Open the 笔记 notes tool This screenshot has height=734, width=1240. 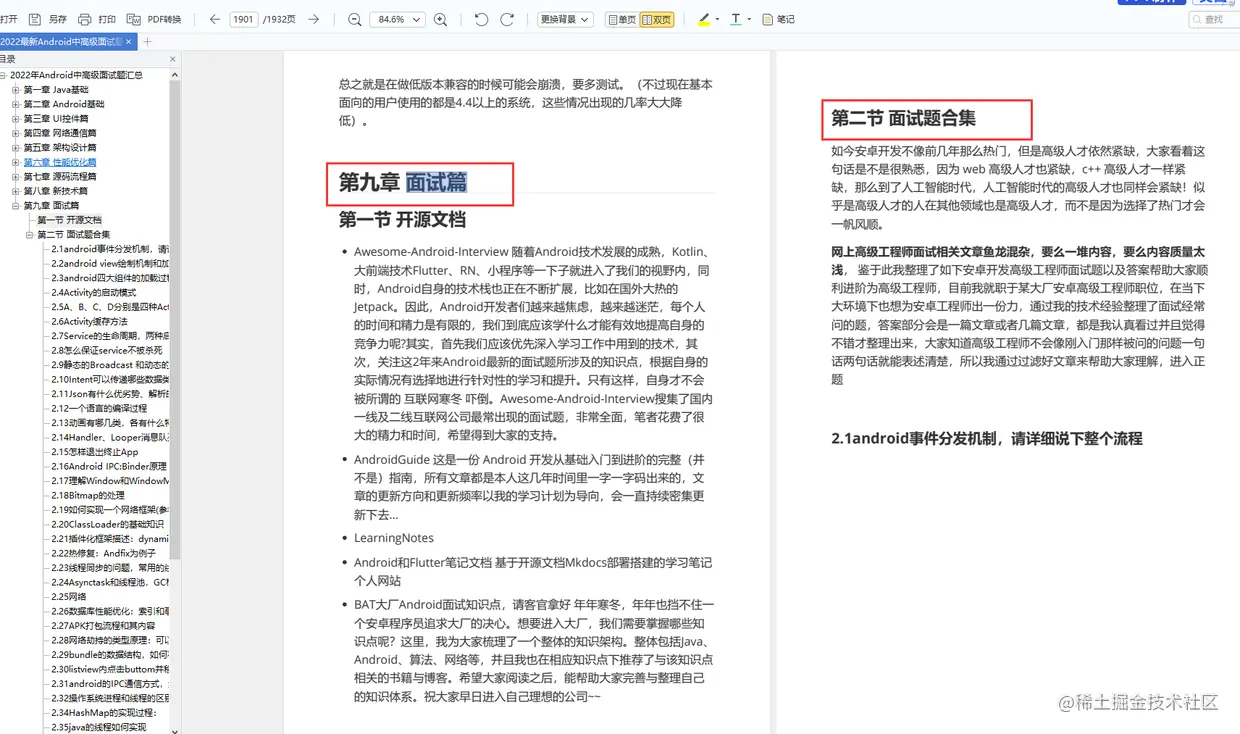[779, 19]
